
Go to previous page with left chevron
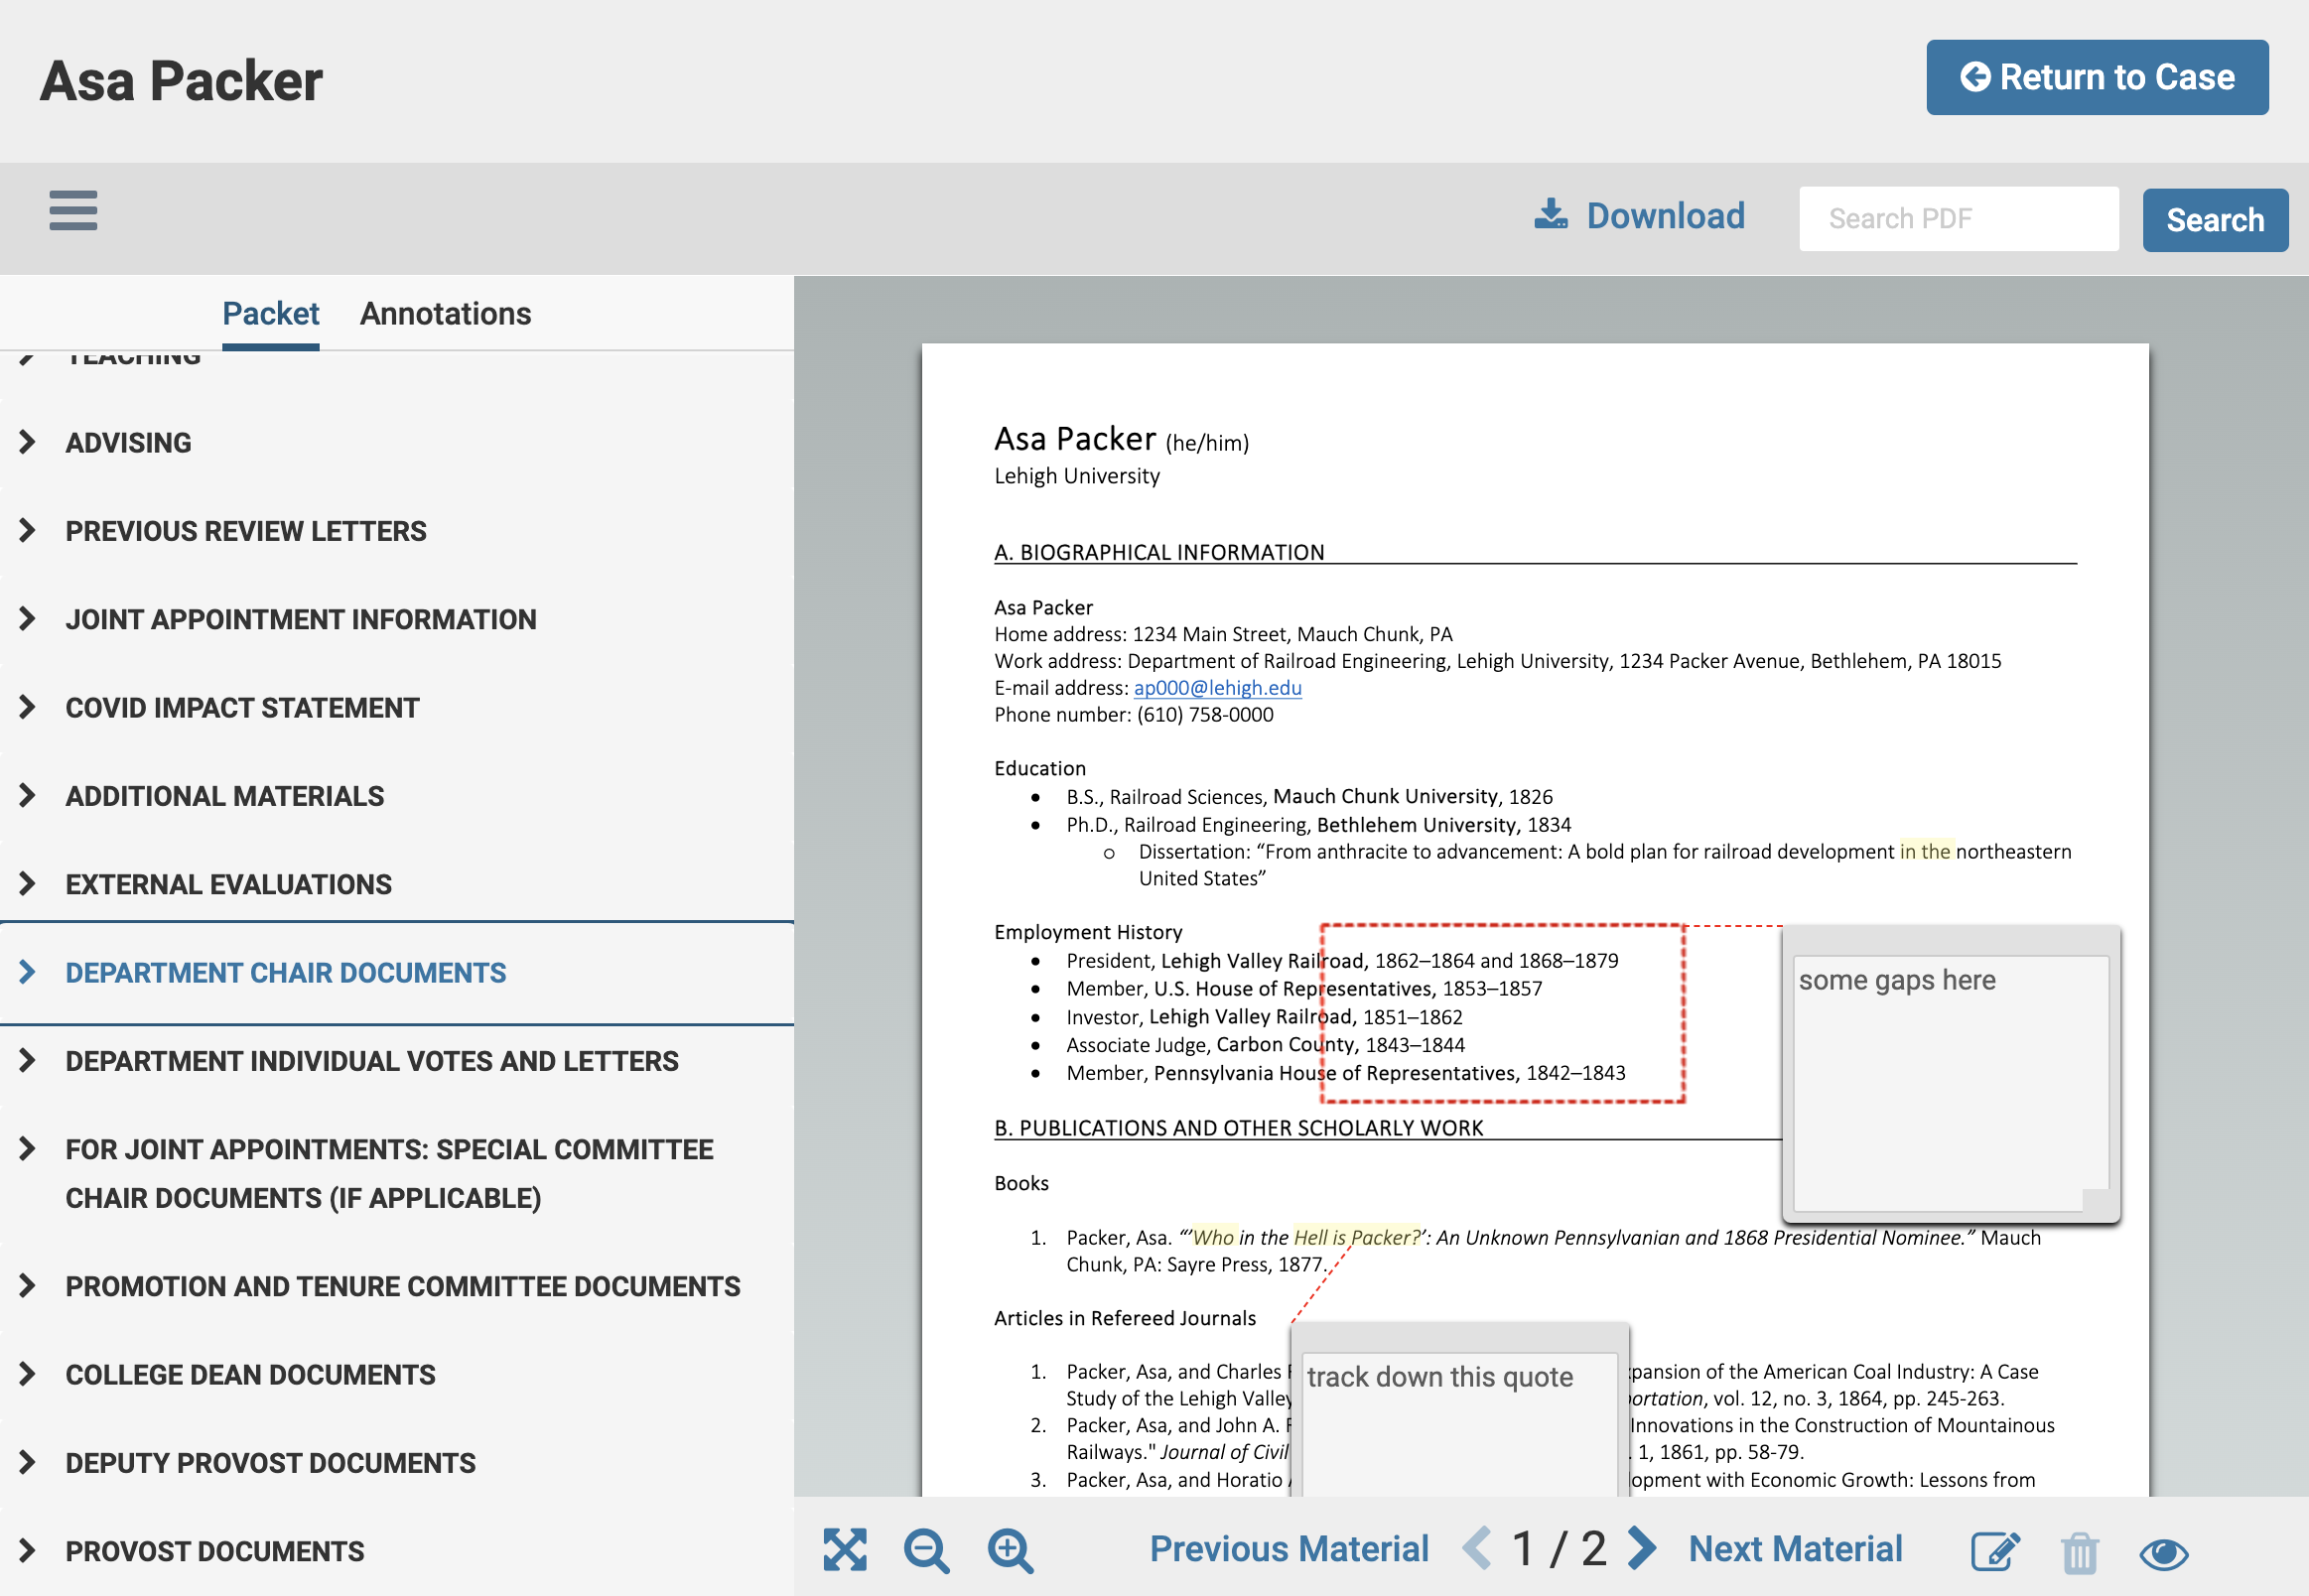(x=1478, y=1548)
